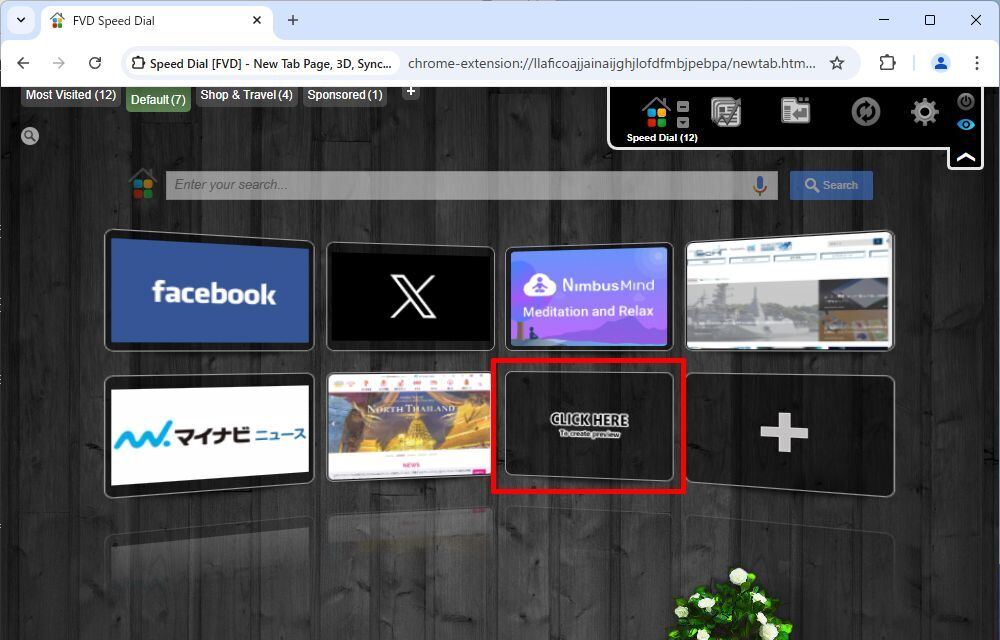
Task: Open the NimbusMind Meditation and Relax dial
Action: tap(589, 296)
